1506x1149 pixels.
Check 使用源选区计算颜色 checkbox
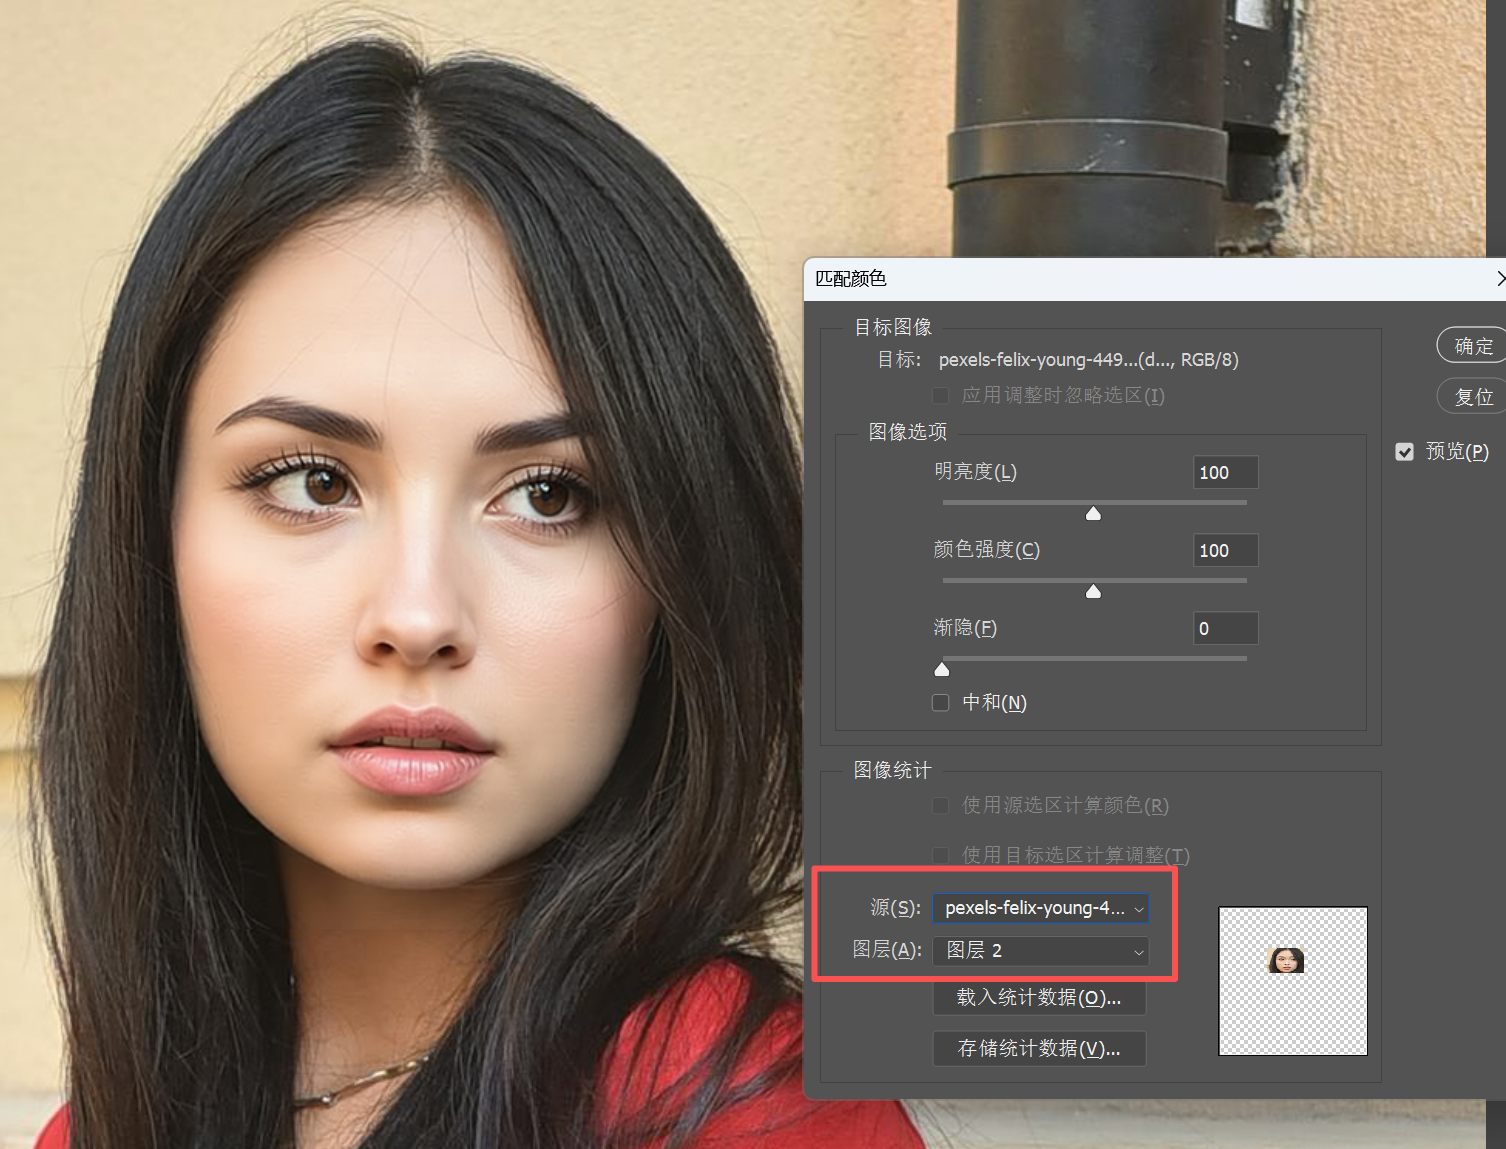click(x=940, y=806)
